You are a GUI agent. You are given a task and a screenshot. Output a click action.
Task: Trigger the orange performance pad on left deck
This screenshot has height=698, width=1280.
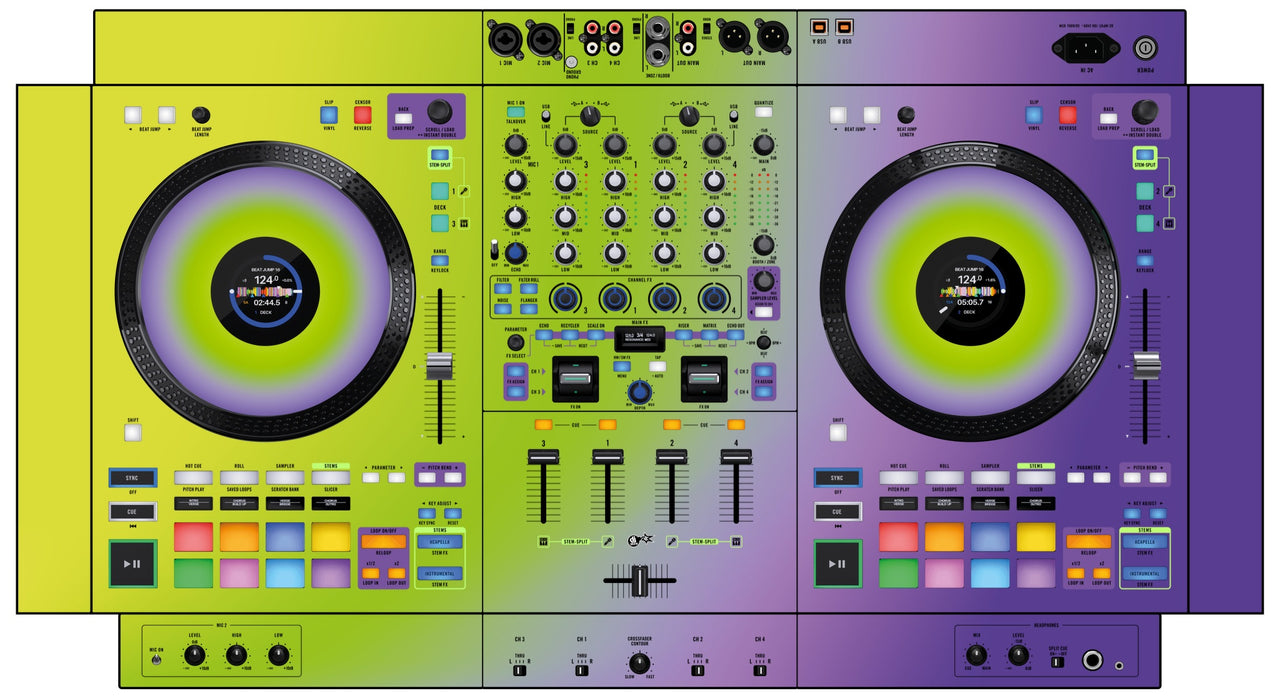tap(239, 537)
